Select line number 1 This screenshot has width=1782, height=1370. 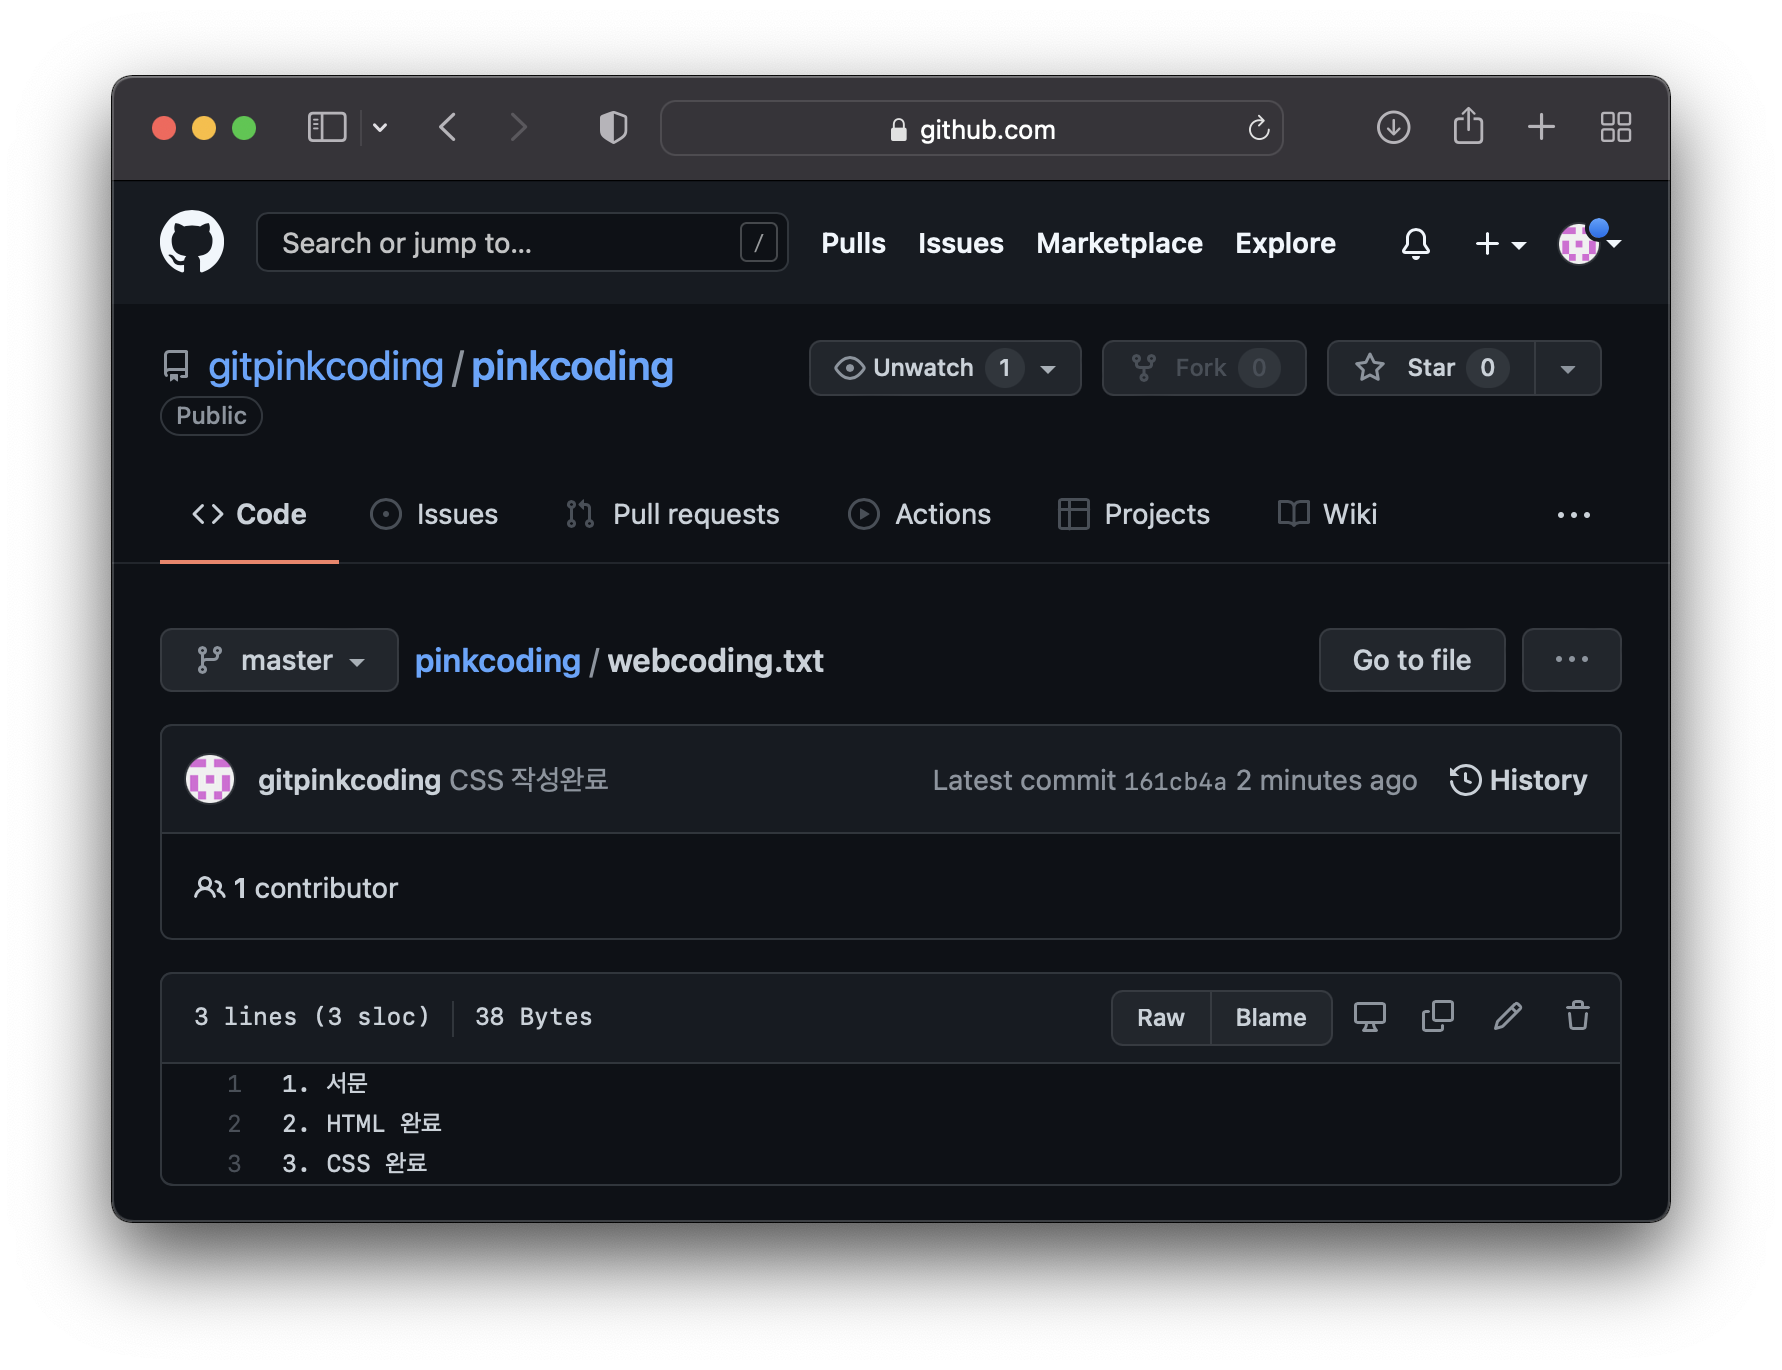[234, 1084]
